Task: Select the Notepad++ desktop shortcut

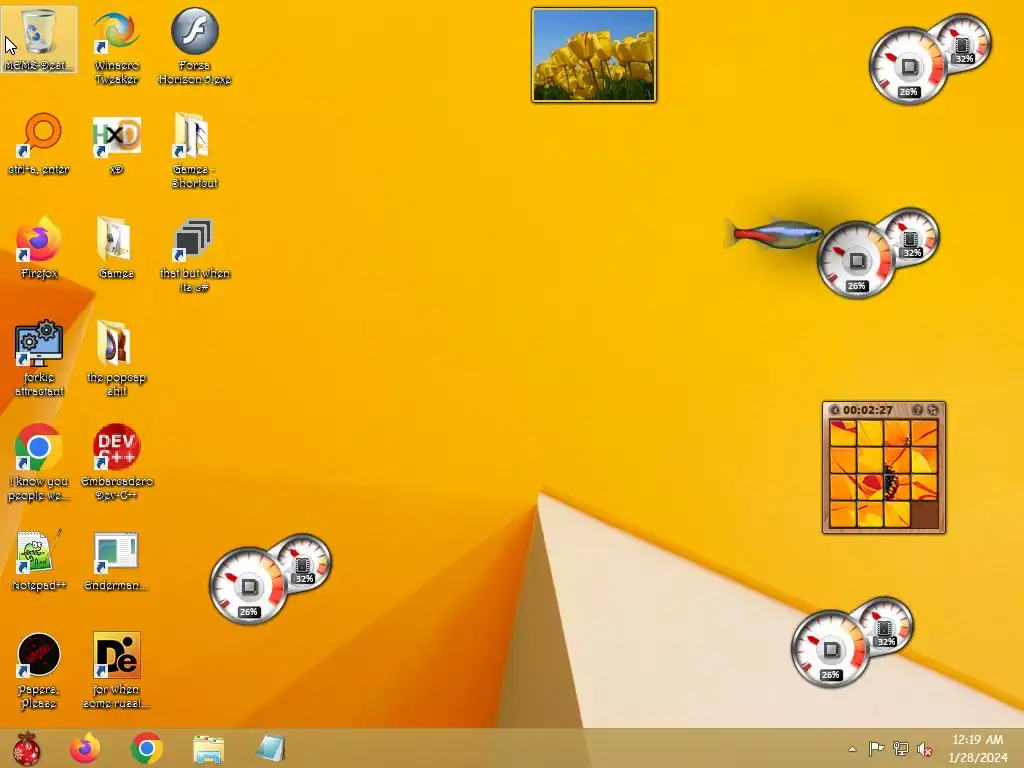Action: coord(39,560)
